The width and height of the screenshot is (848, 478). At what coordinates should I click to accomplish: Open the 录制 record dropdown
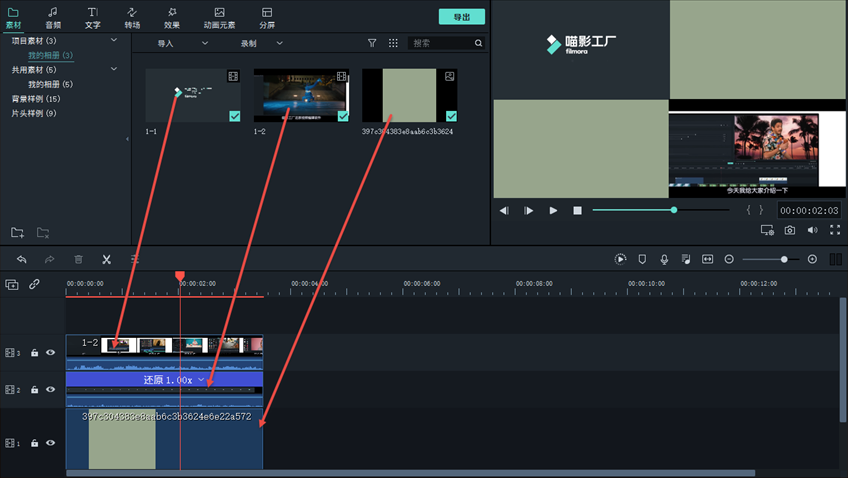coord(261,44)
